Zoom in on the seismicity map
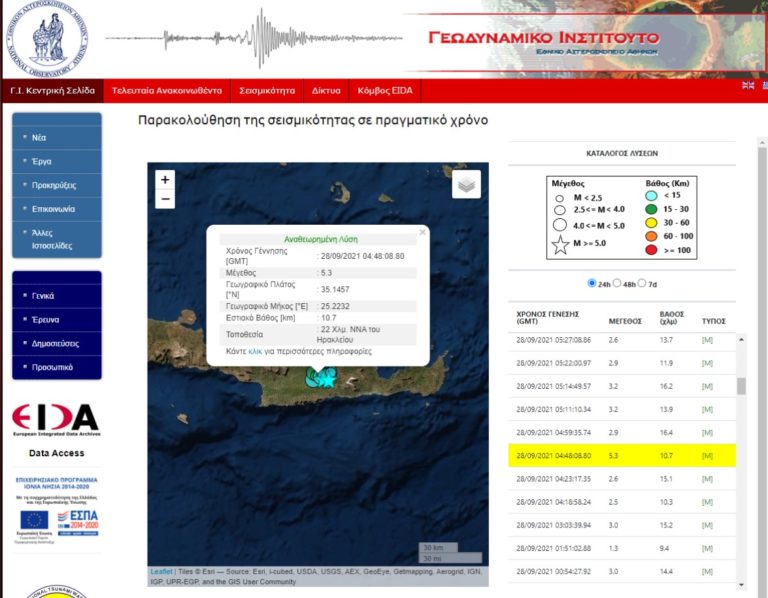 click(165, 180)
